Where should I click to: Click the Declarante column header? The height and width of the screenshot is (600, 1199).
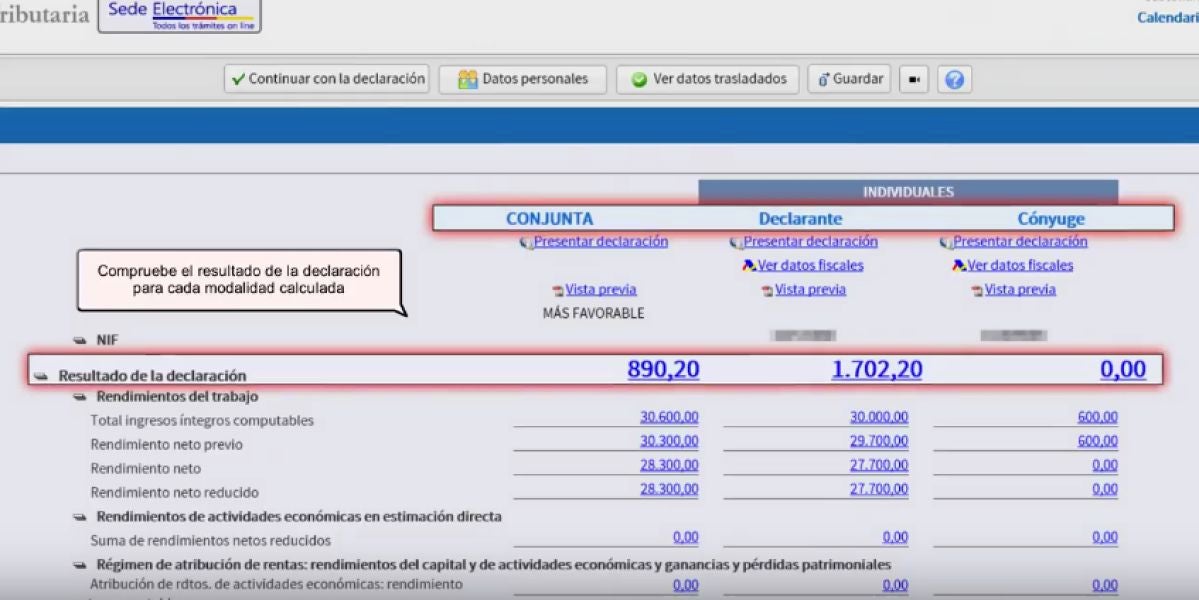click(x=800, y=219)
